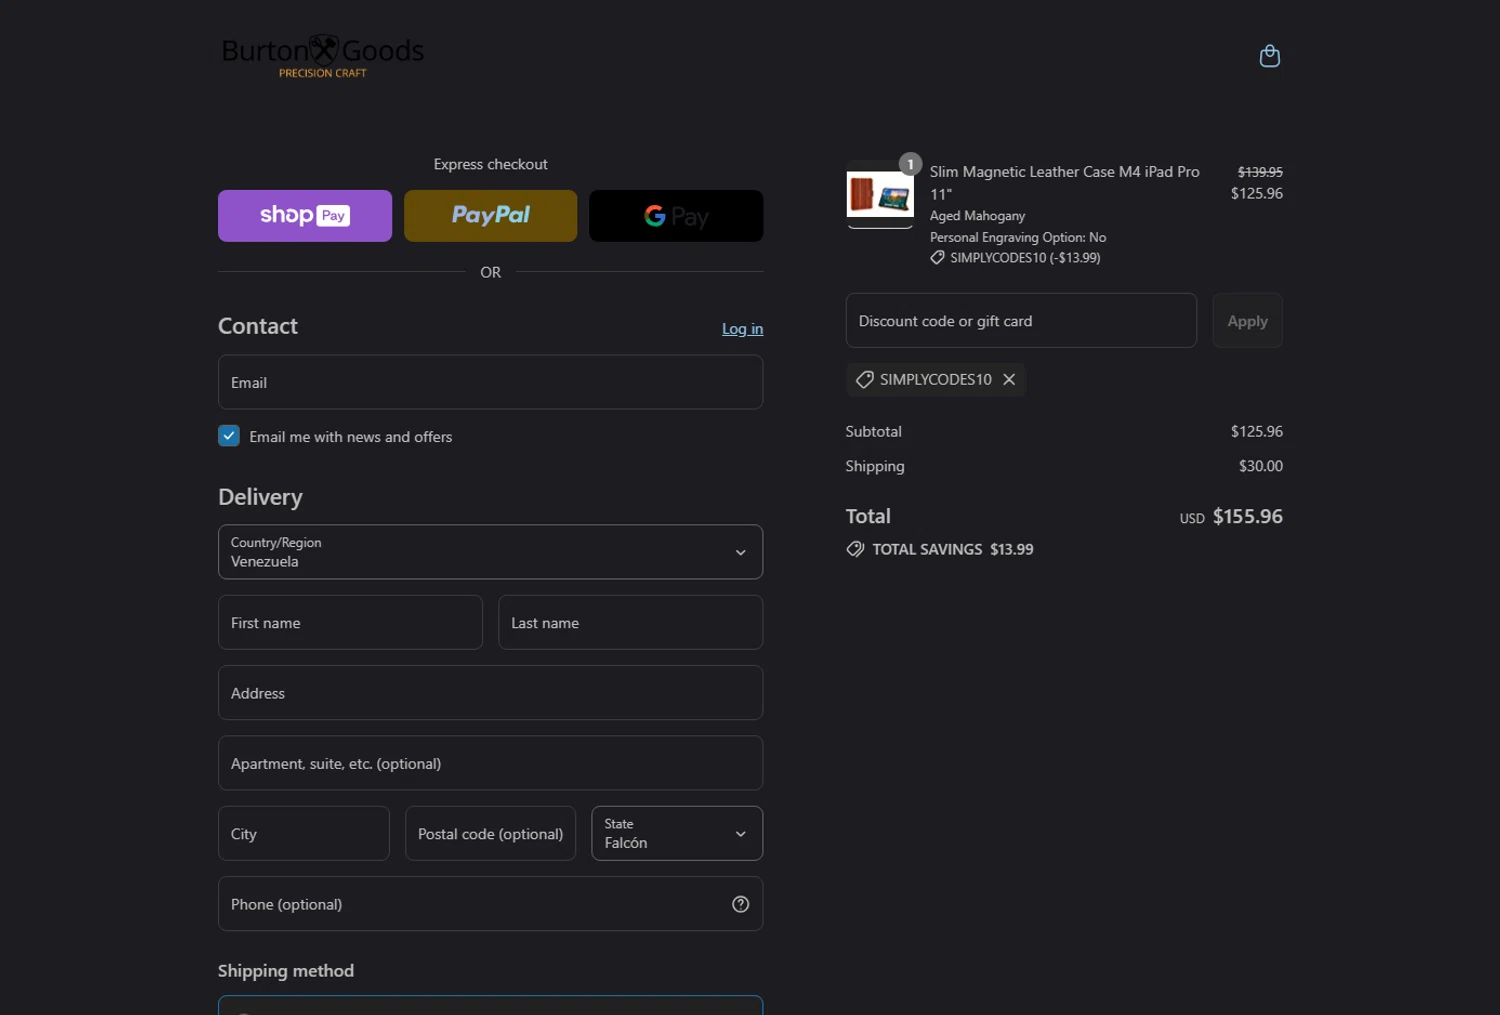The width and height of the screenshot is (1500, 1015).
Task: Uncheck Email me with news and offers
Action: tap(229, 436)
